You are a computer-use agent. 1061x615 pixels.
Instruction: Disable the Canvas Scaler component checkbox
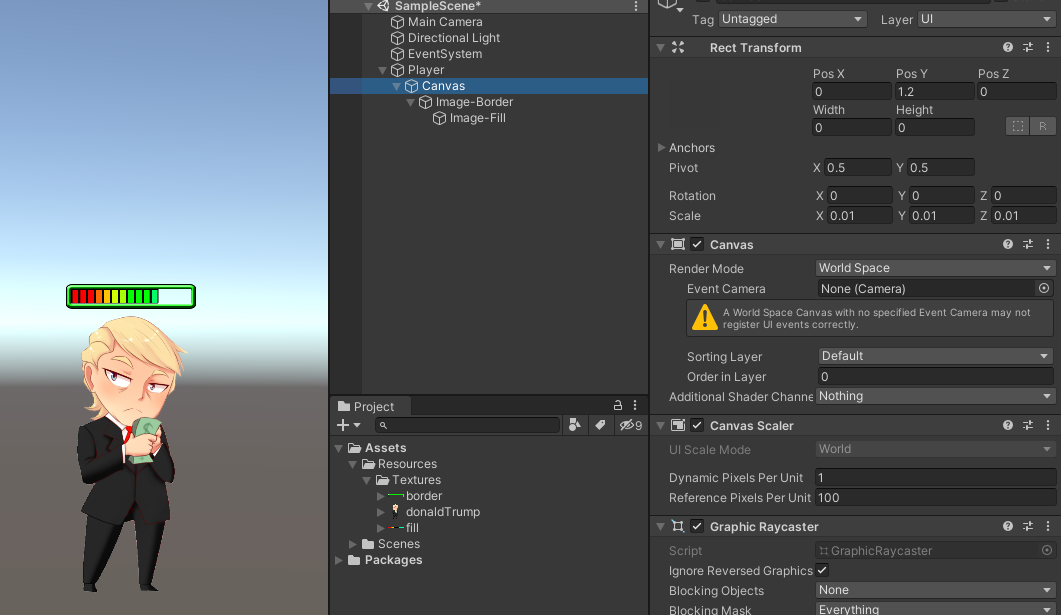tap(697, 425)
